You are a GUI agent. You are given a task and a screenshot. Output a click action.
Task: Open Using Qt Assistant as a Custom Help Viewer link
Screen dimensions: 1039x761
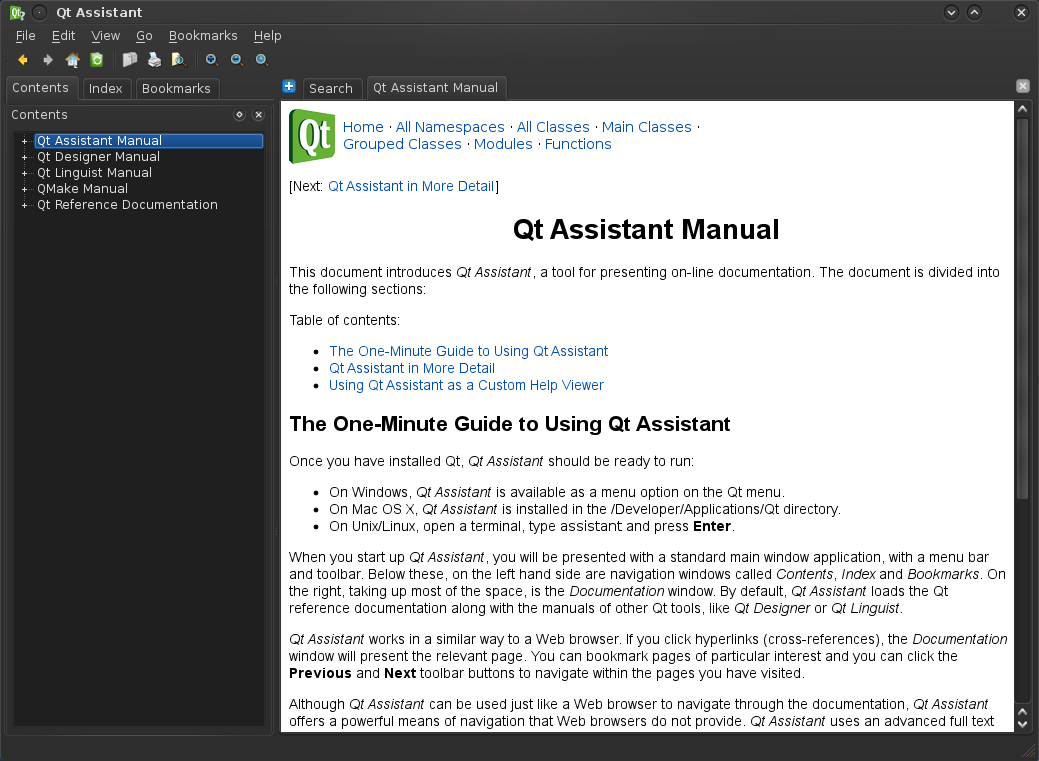[x=466, y=386]
